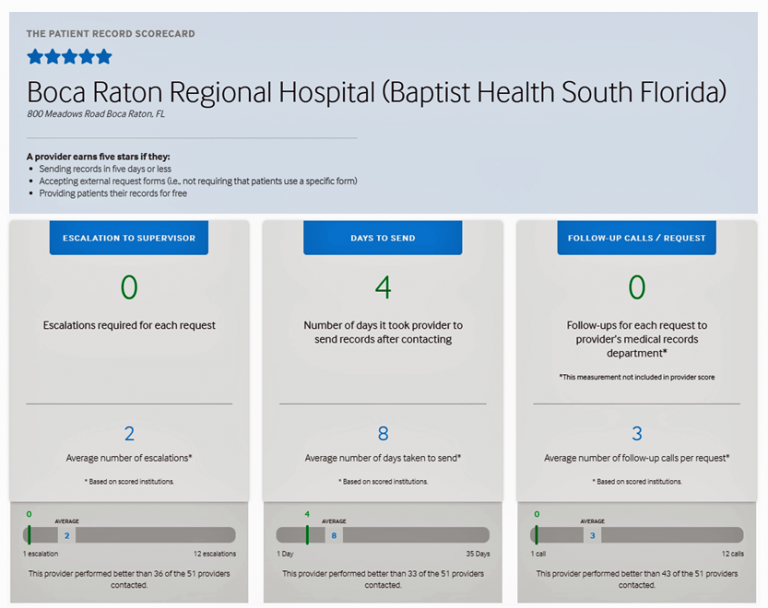Click the '12 escalations' slider end label
Viewport: 768px width, 608px height.
tap(215, 554)
